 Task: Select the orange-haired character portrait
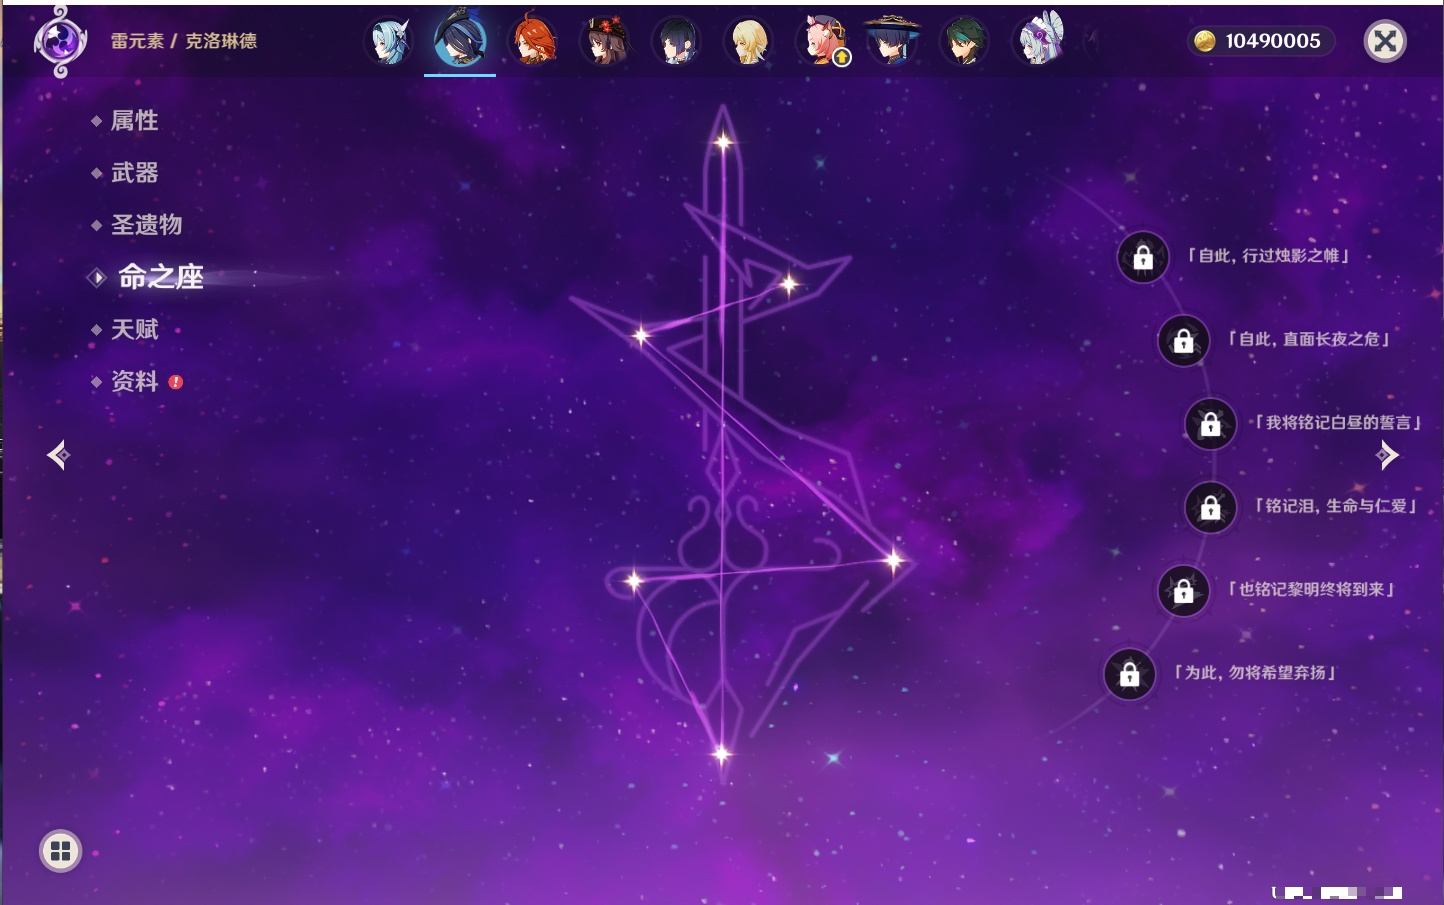tap(532, 42)
